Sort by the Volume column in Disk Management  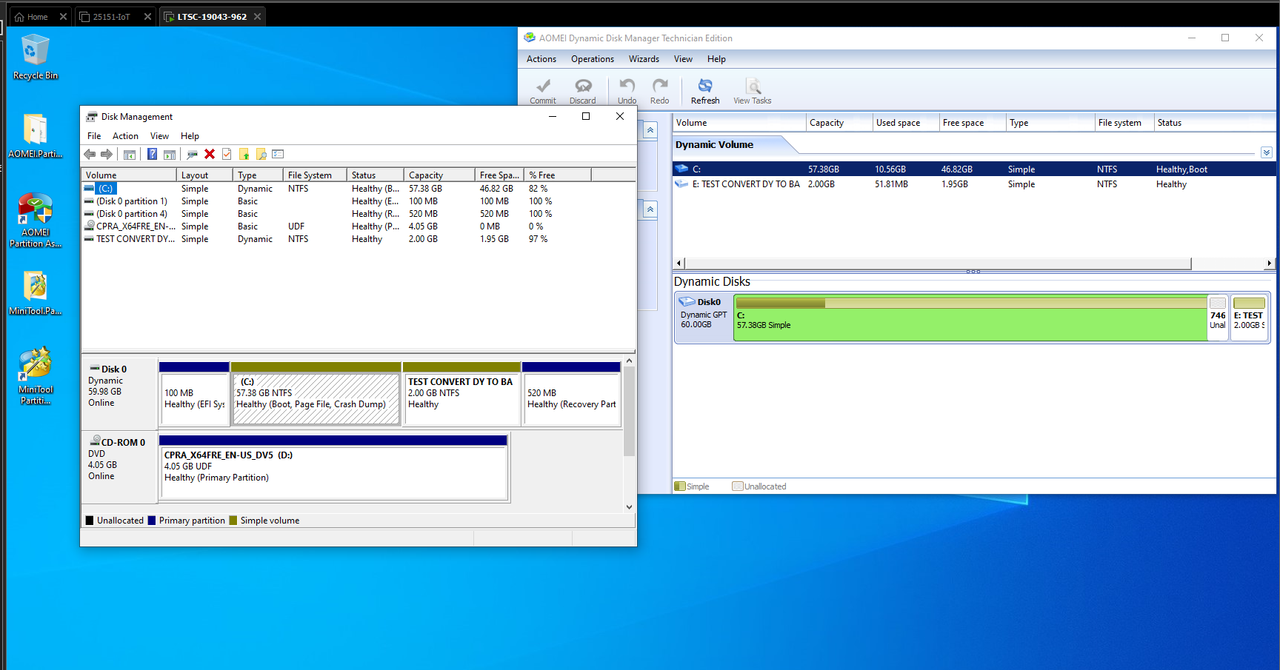coord(129,175)
